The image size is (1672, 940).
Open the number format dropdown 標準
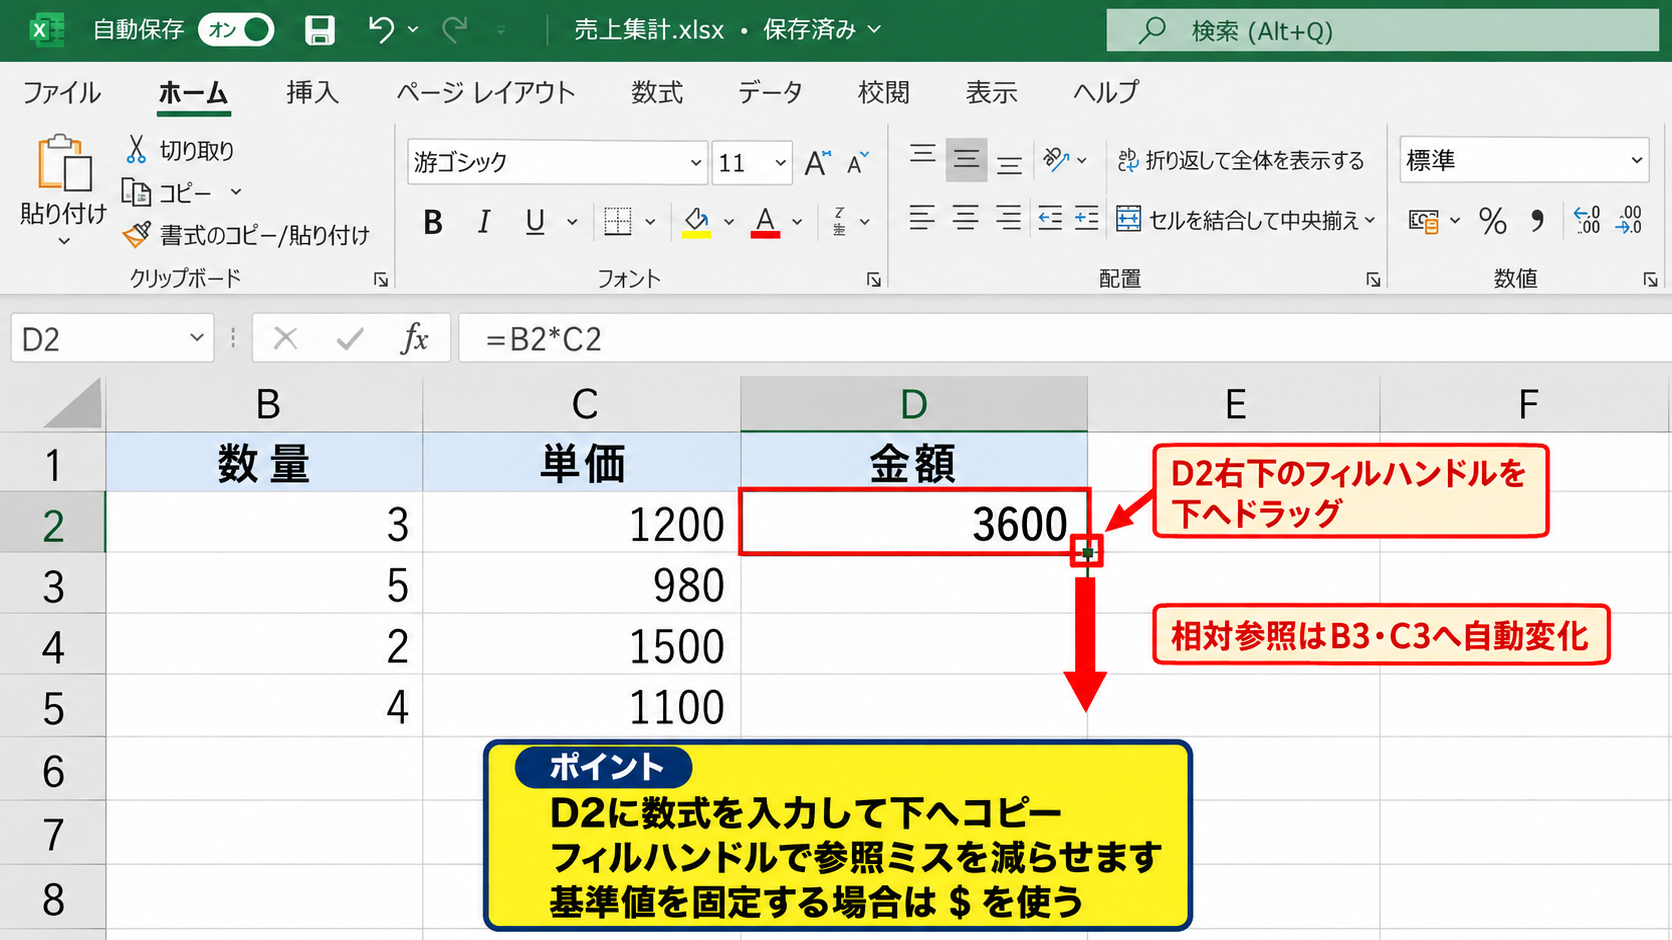click(x=1637, y=160)
